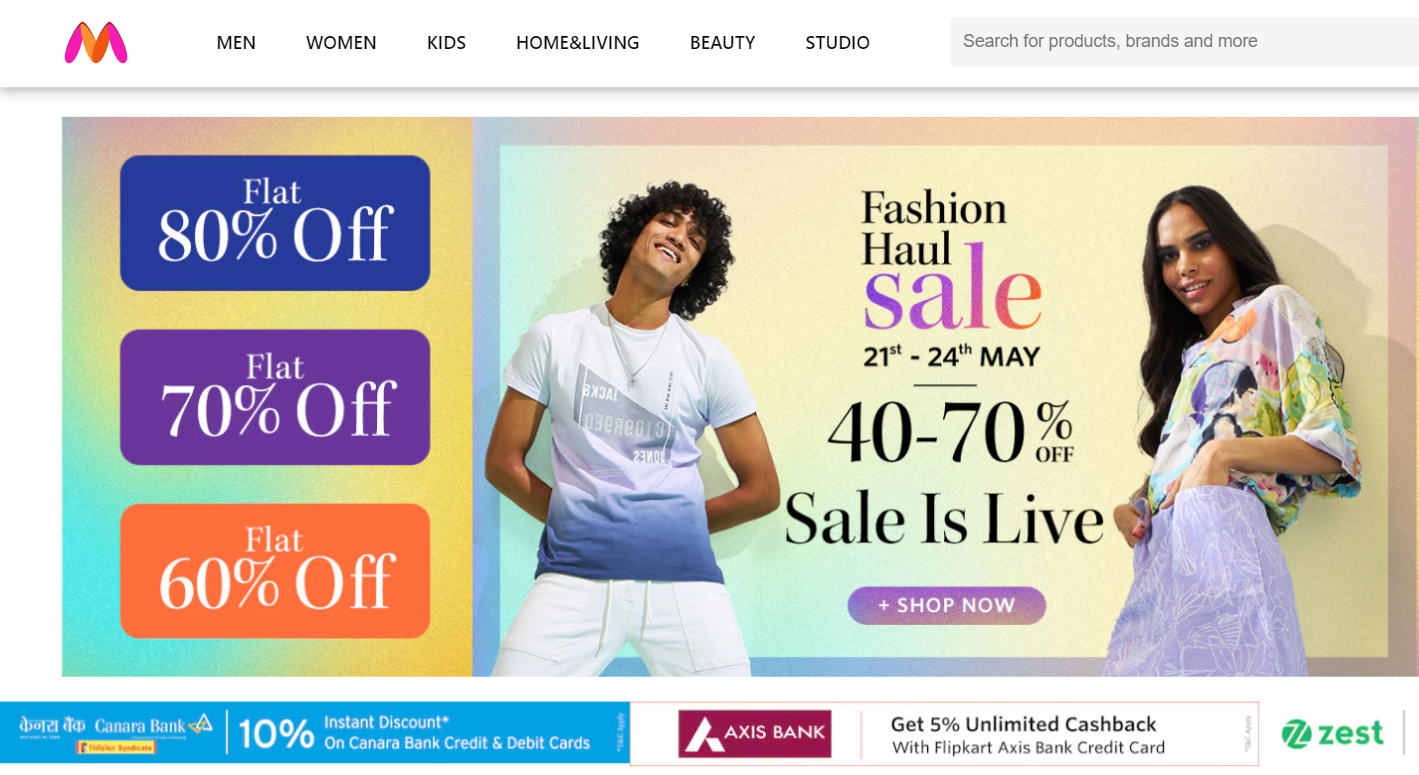The image size is (1419, 775).
Task: Choose the Flat 70% Off tile
Action: tap(275, 397)
